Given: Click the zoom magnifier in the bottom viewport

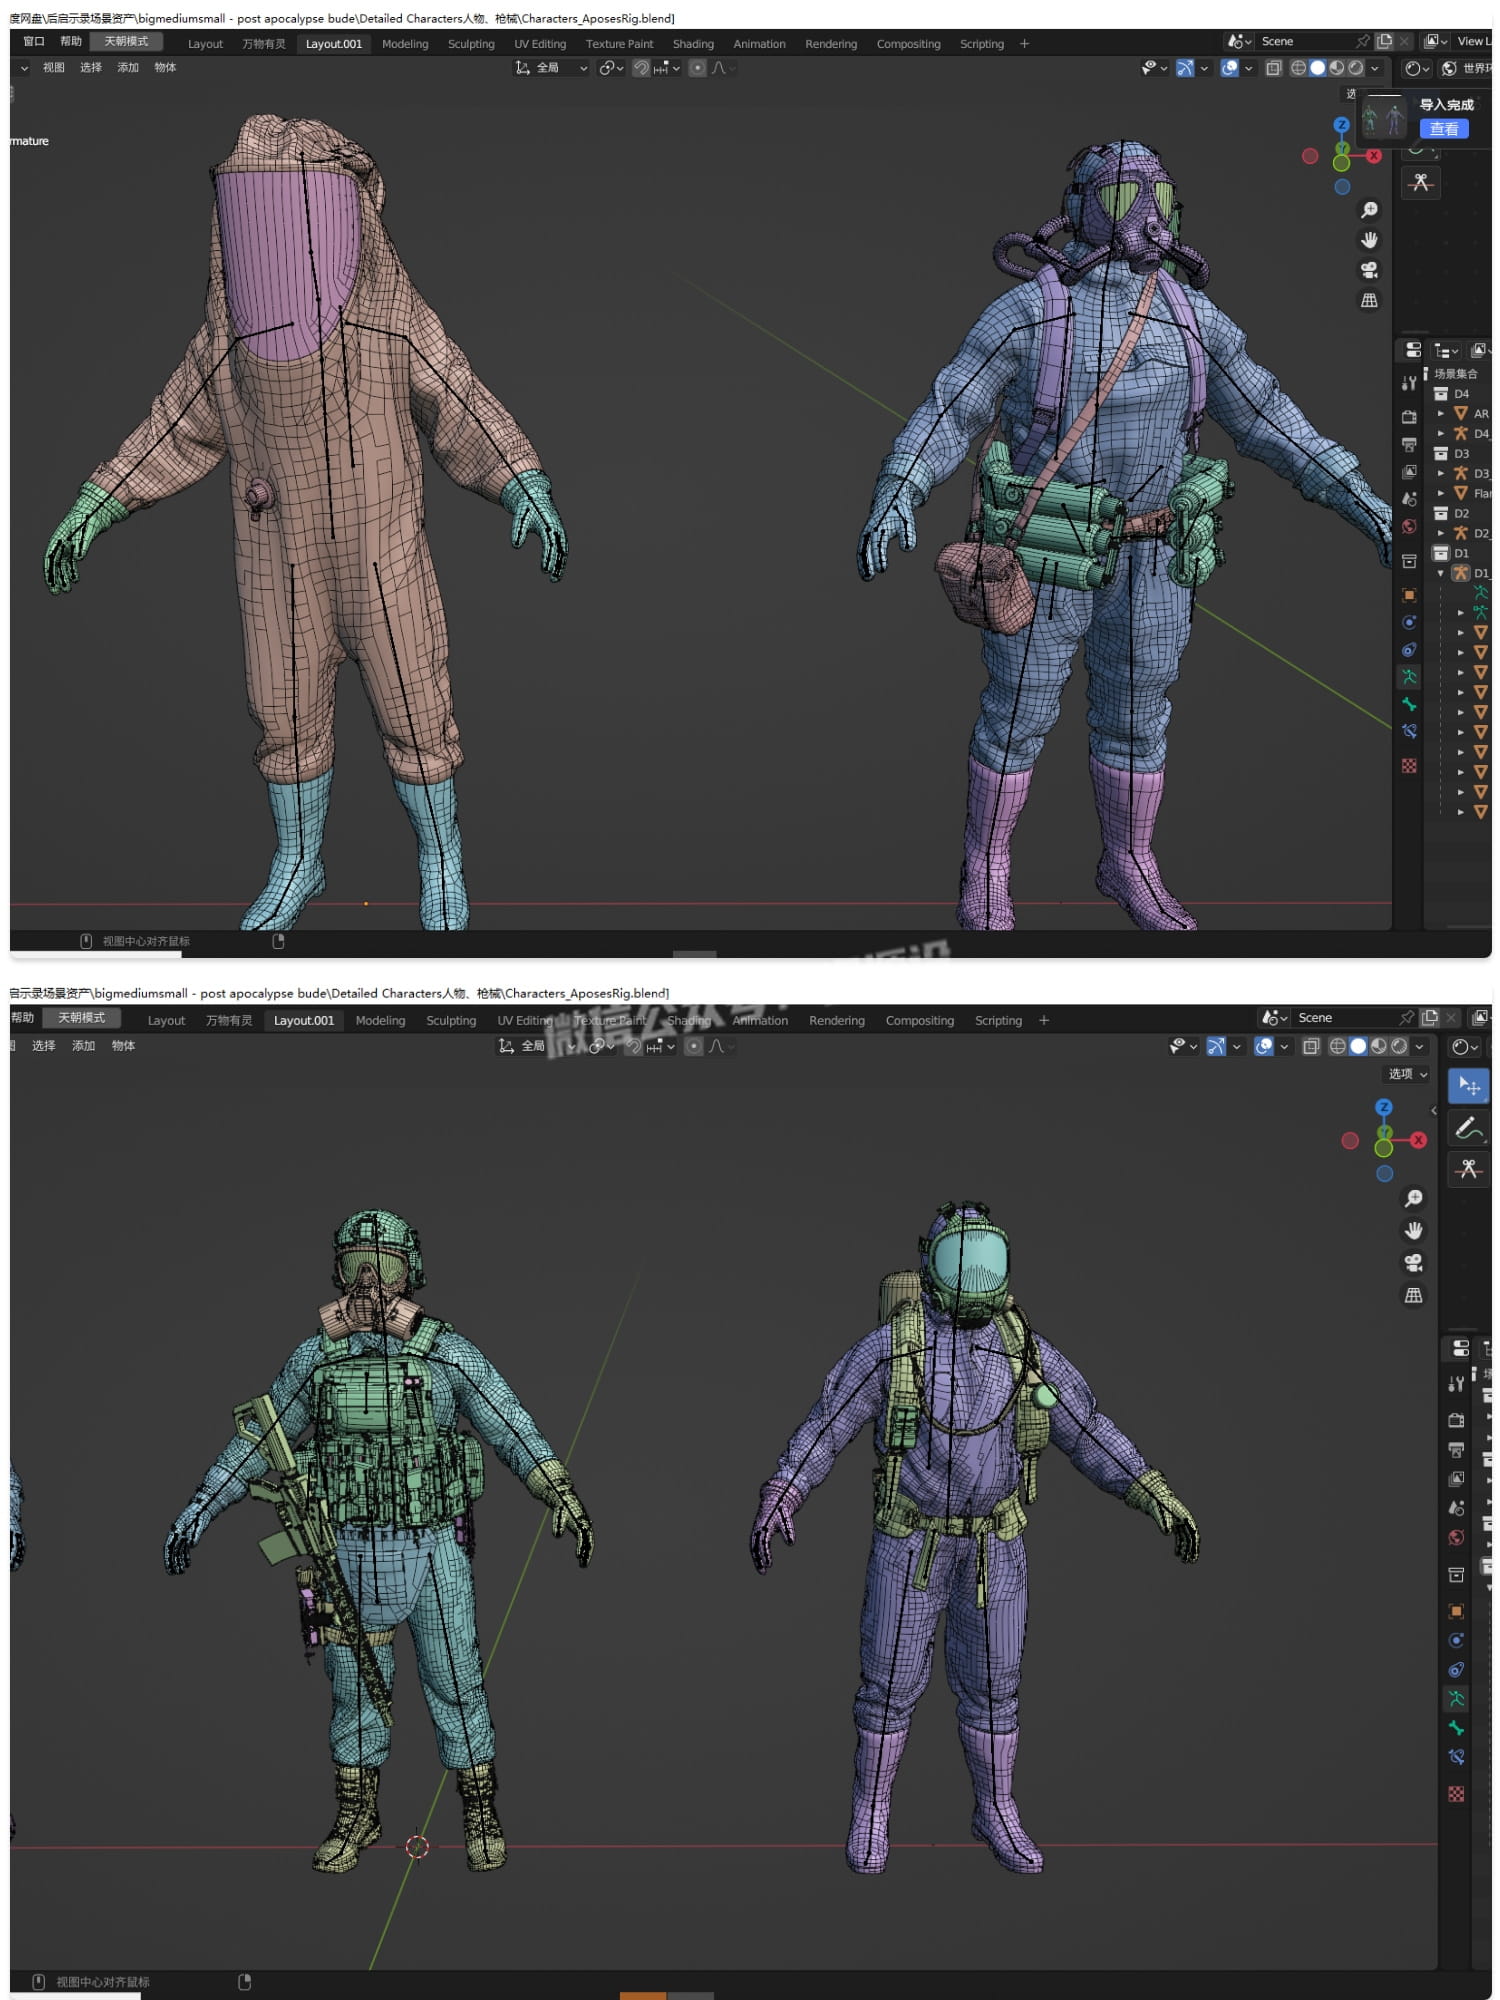Looking at the screenshot, I should click(1413, 1198).
